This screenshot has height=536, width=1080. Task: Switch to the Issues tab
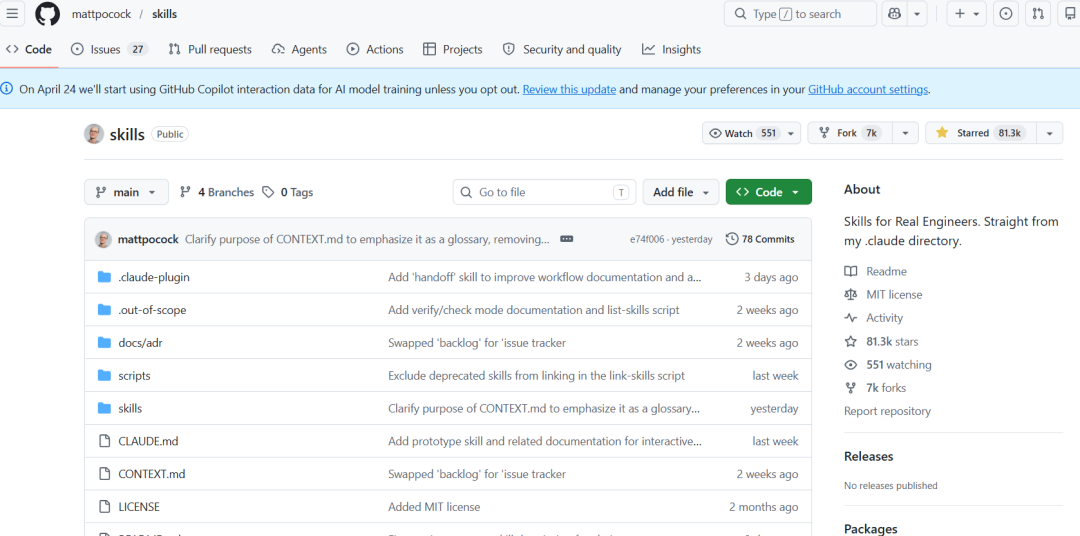coord(110,50)
